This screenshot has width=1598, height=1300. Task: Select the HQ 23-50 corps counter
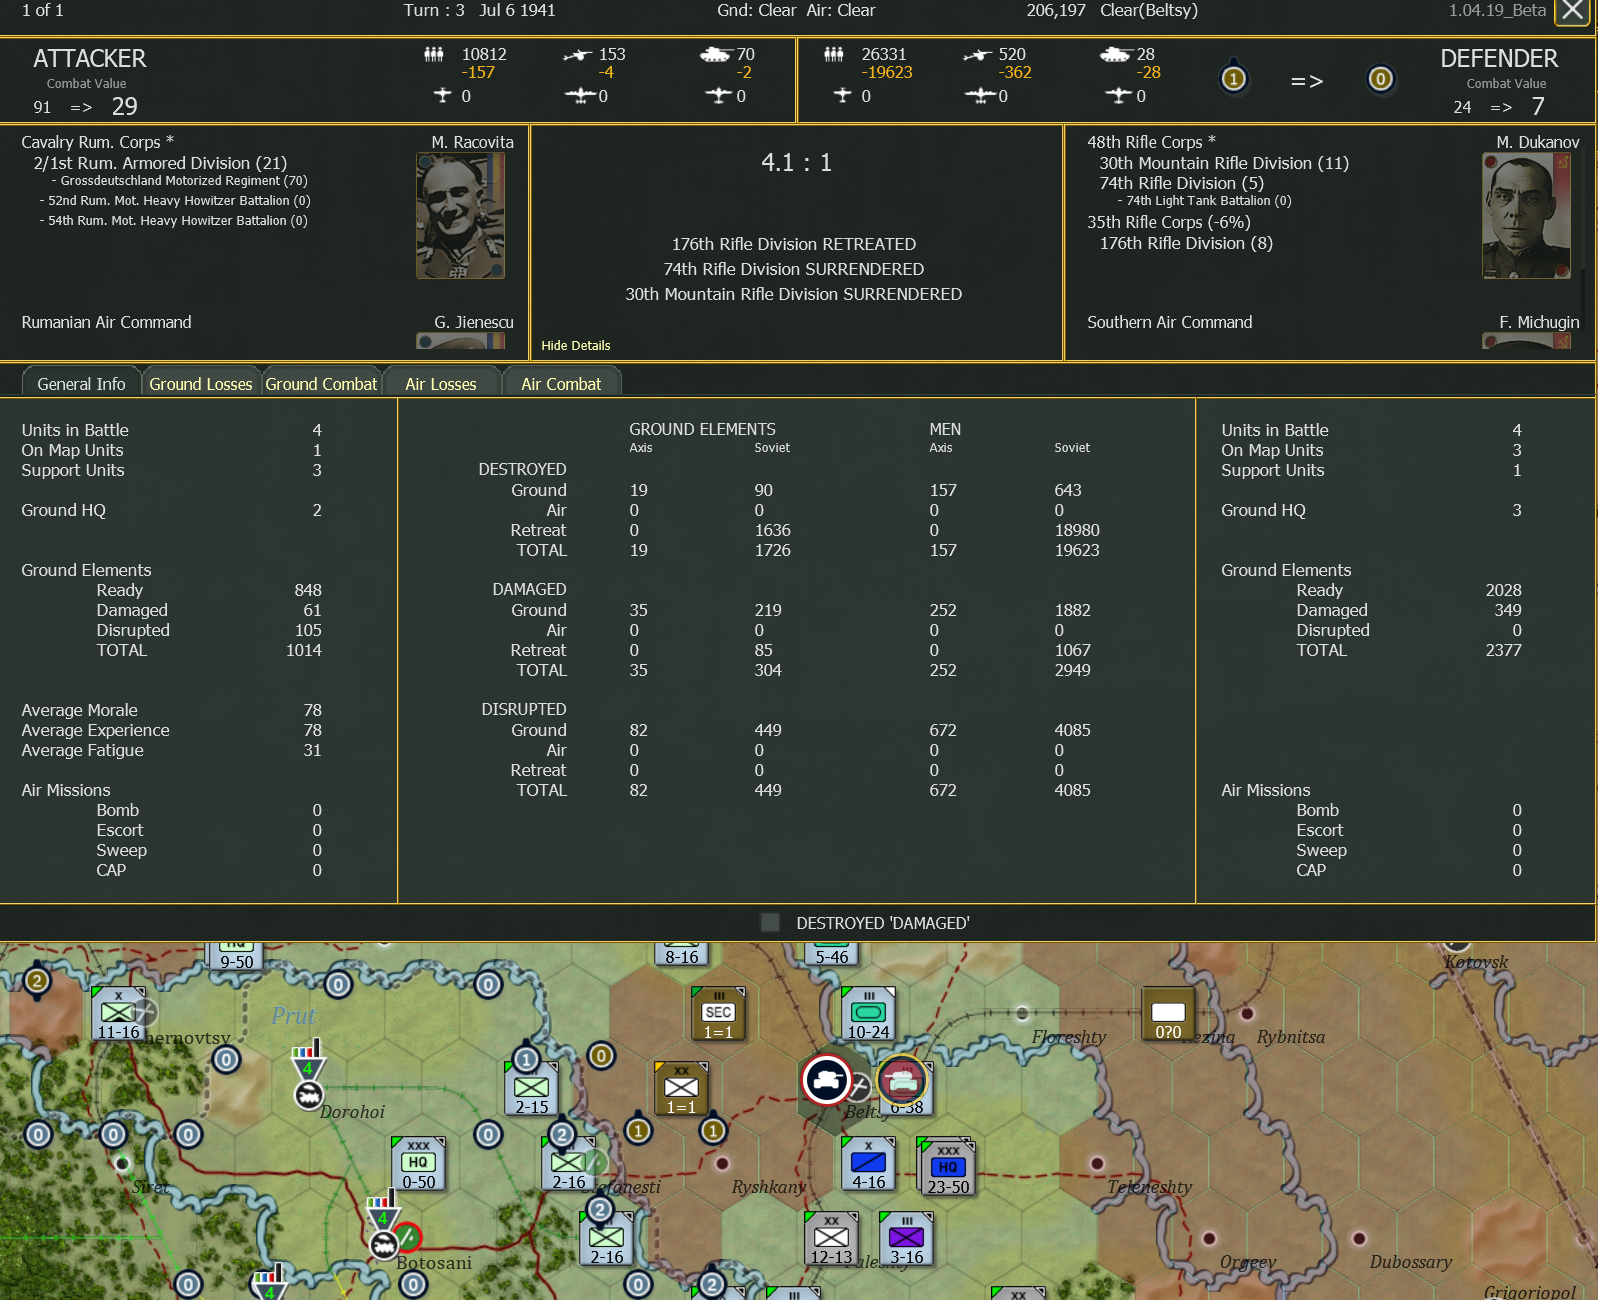947,1166
